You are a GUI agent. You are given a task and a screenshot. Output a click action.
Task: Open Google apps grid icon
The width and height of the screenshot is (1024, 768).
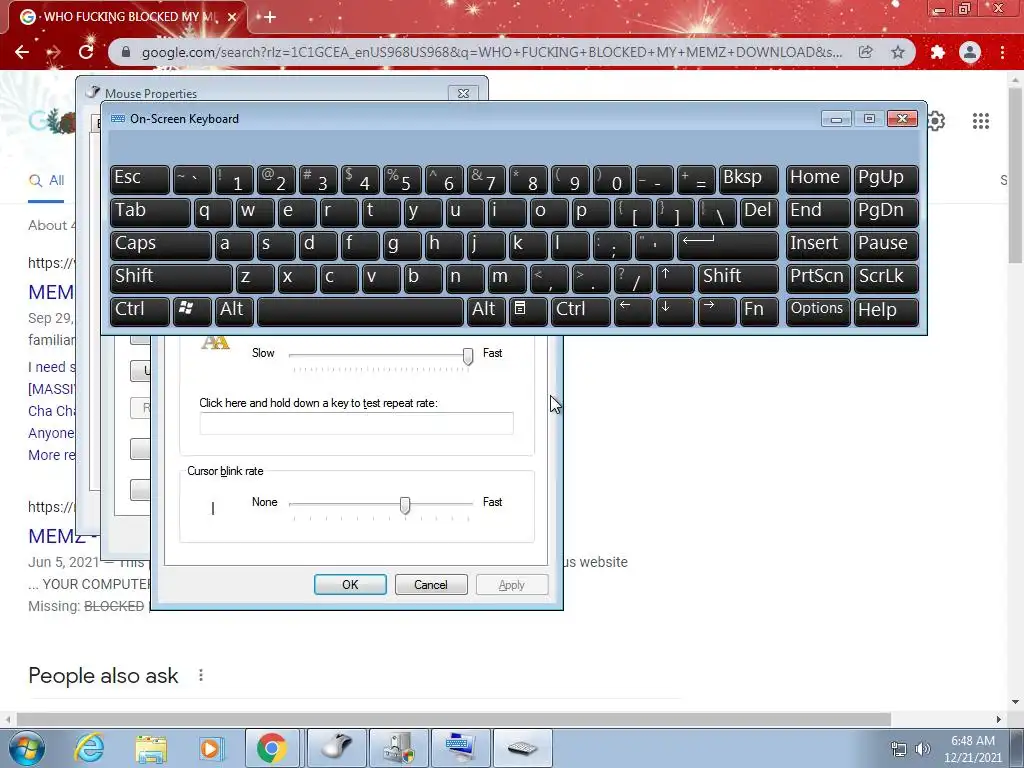coord(980,121)
